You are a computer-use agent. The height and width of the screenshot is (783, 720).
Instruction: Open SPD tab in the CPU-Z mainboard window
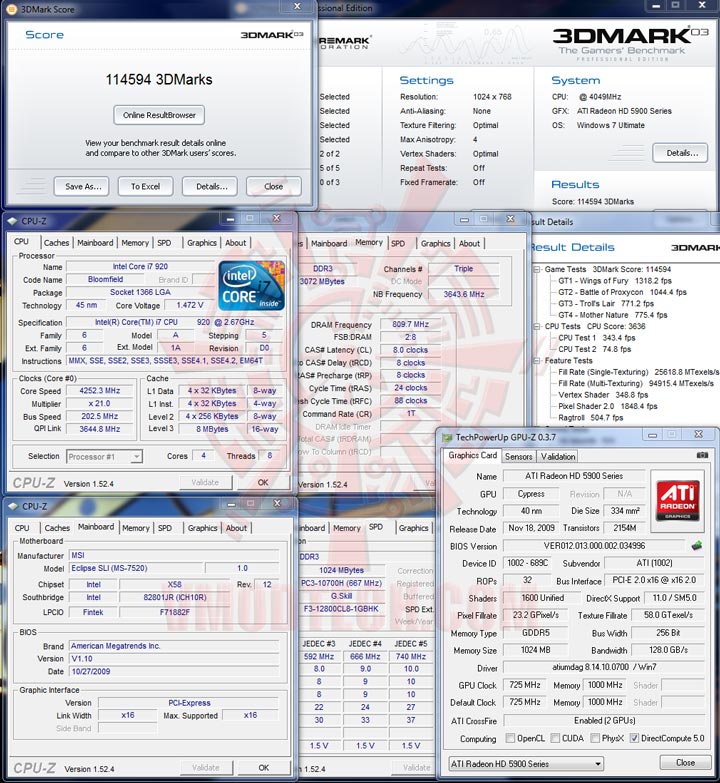point(165,528)
